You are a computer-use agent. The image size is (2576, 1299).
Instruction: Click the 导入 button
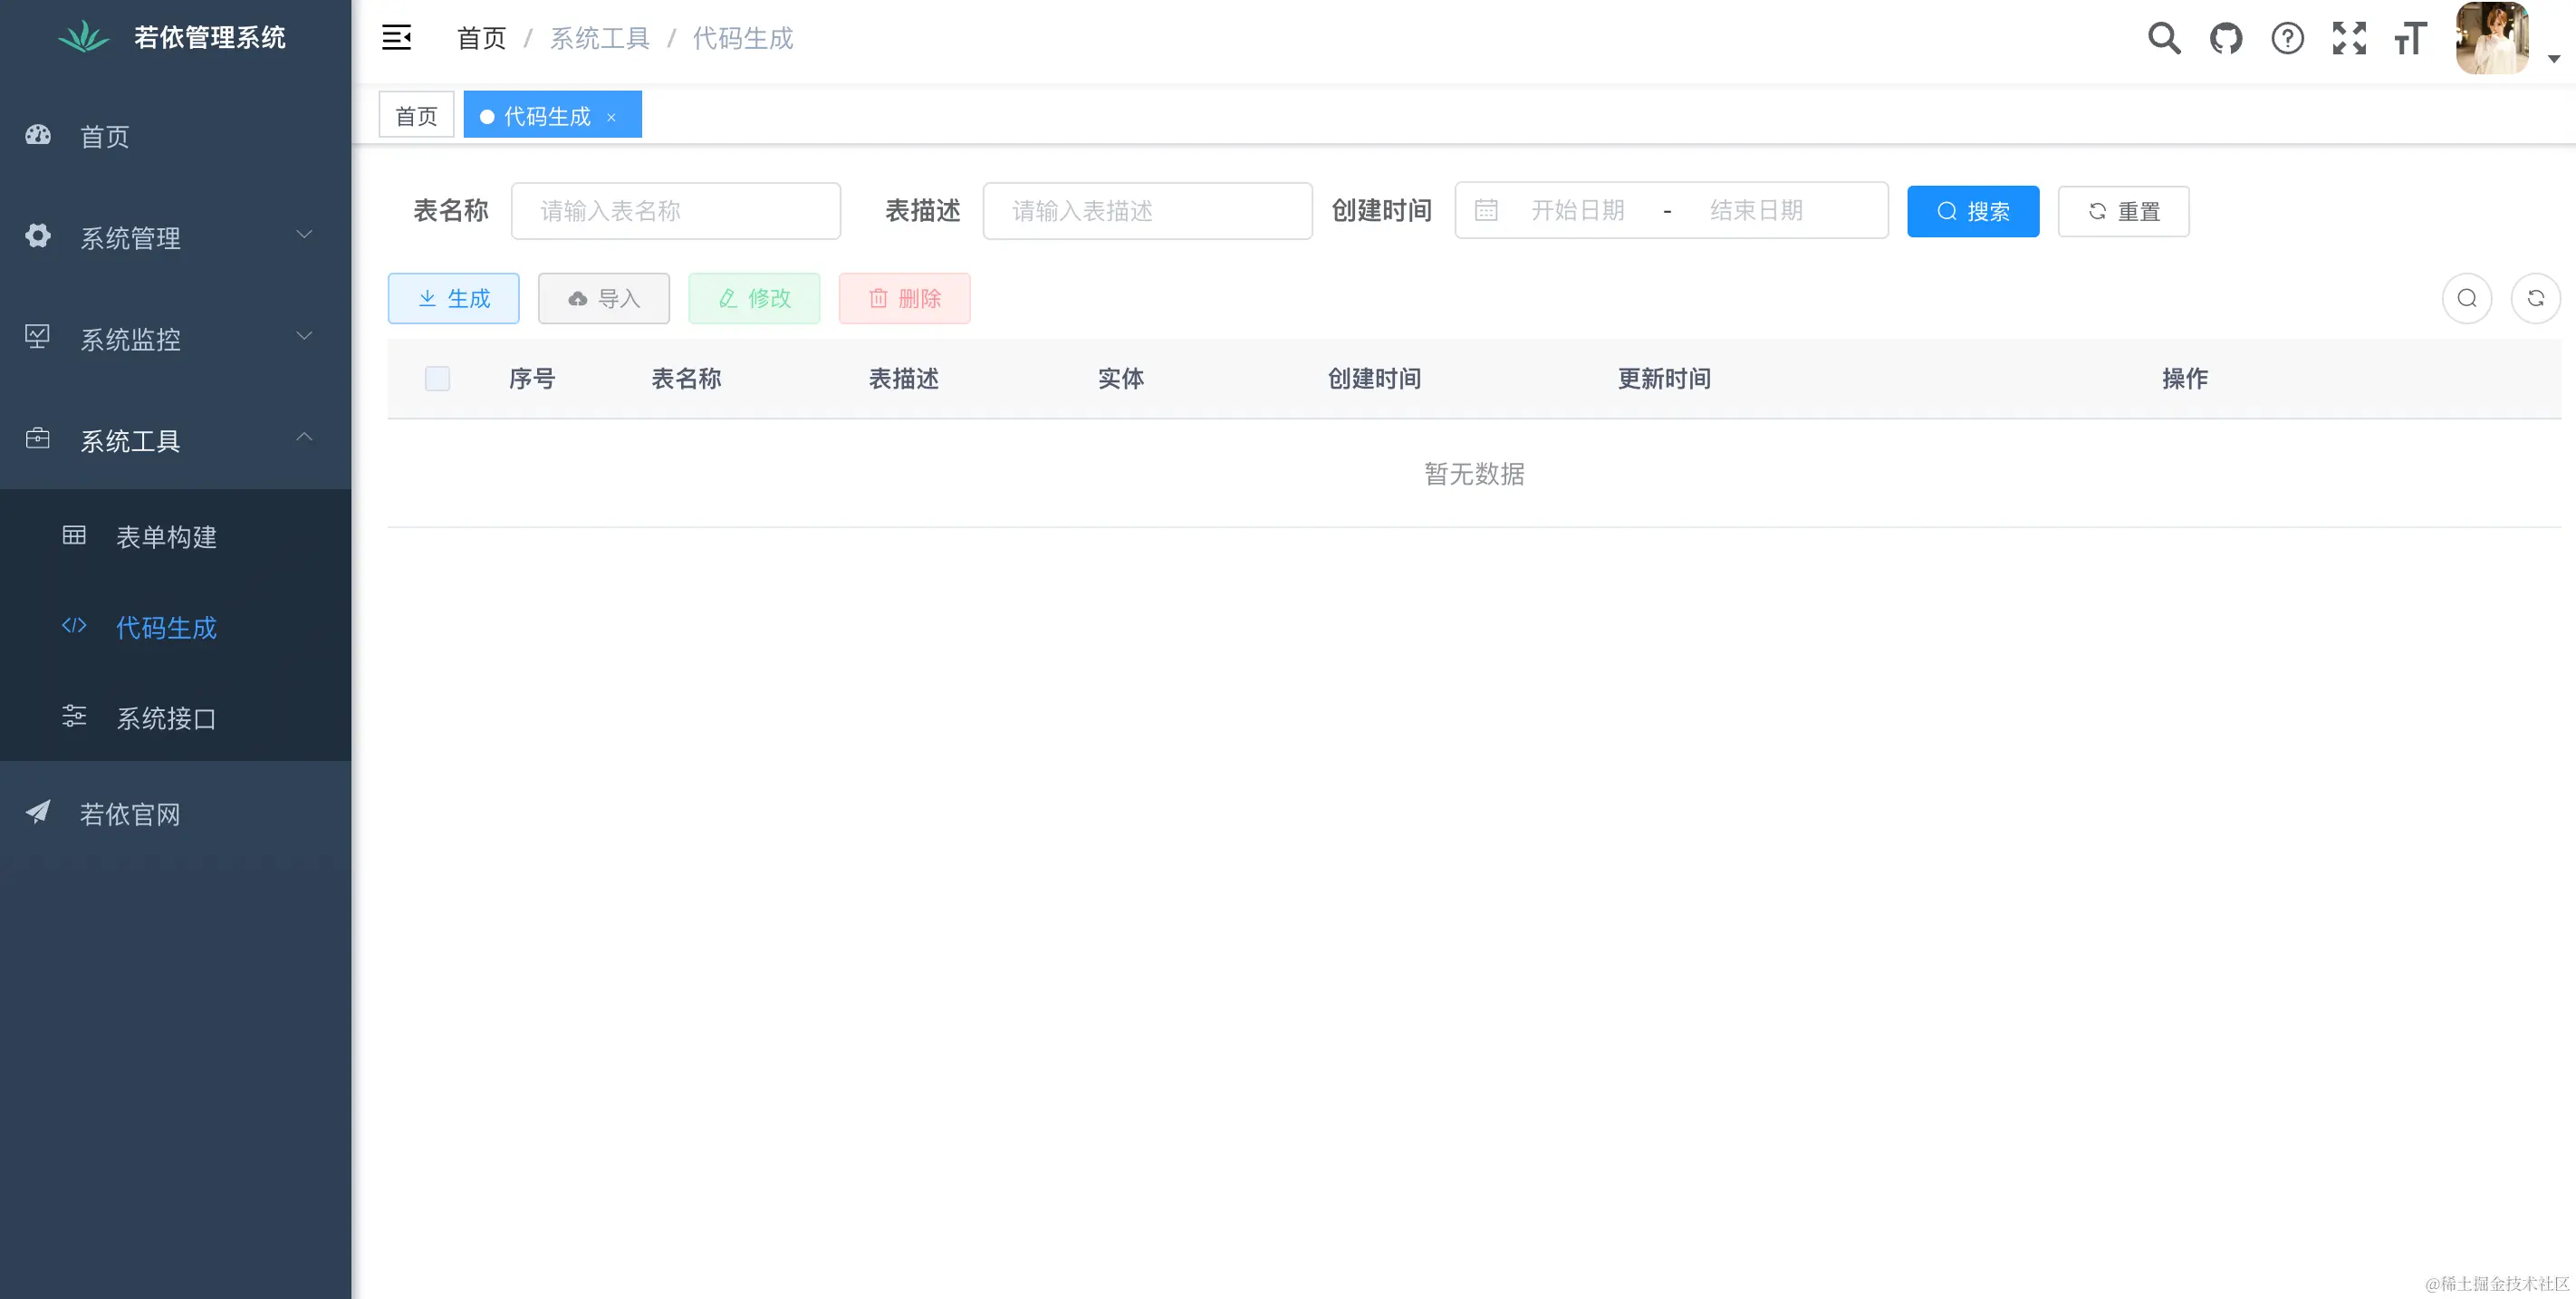[604, 298]
